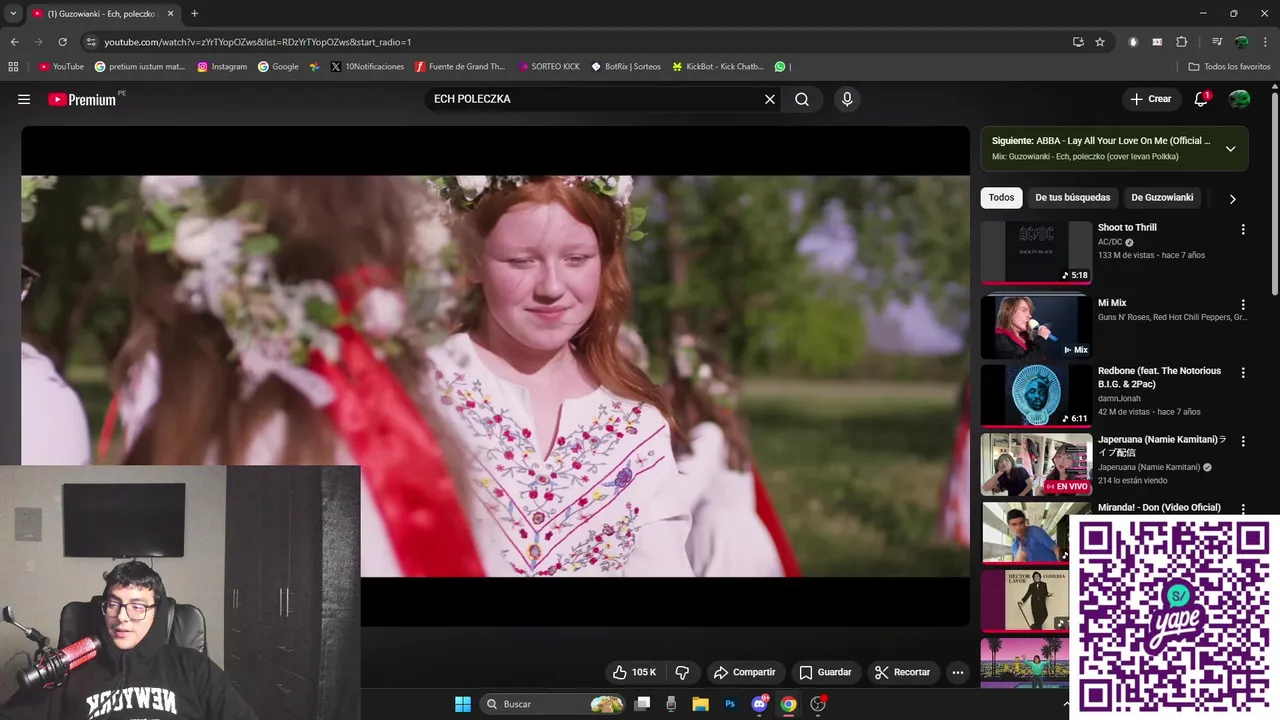Open the KickBot bookmark

(718, 67)
